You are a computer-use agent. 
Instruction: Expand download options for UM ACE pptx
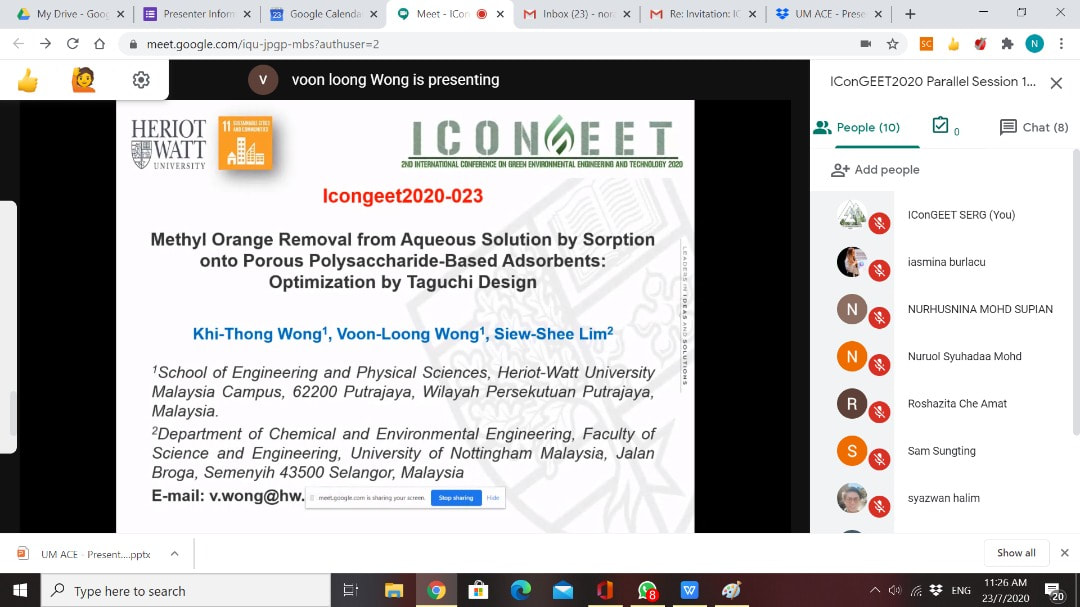(174, 553)
